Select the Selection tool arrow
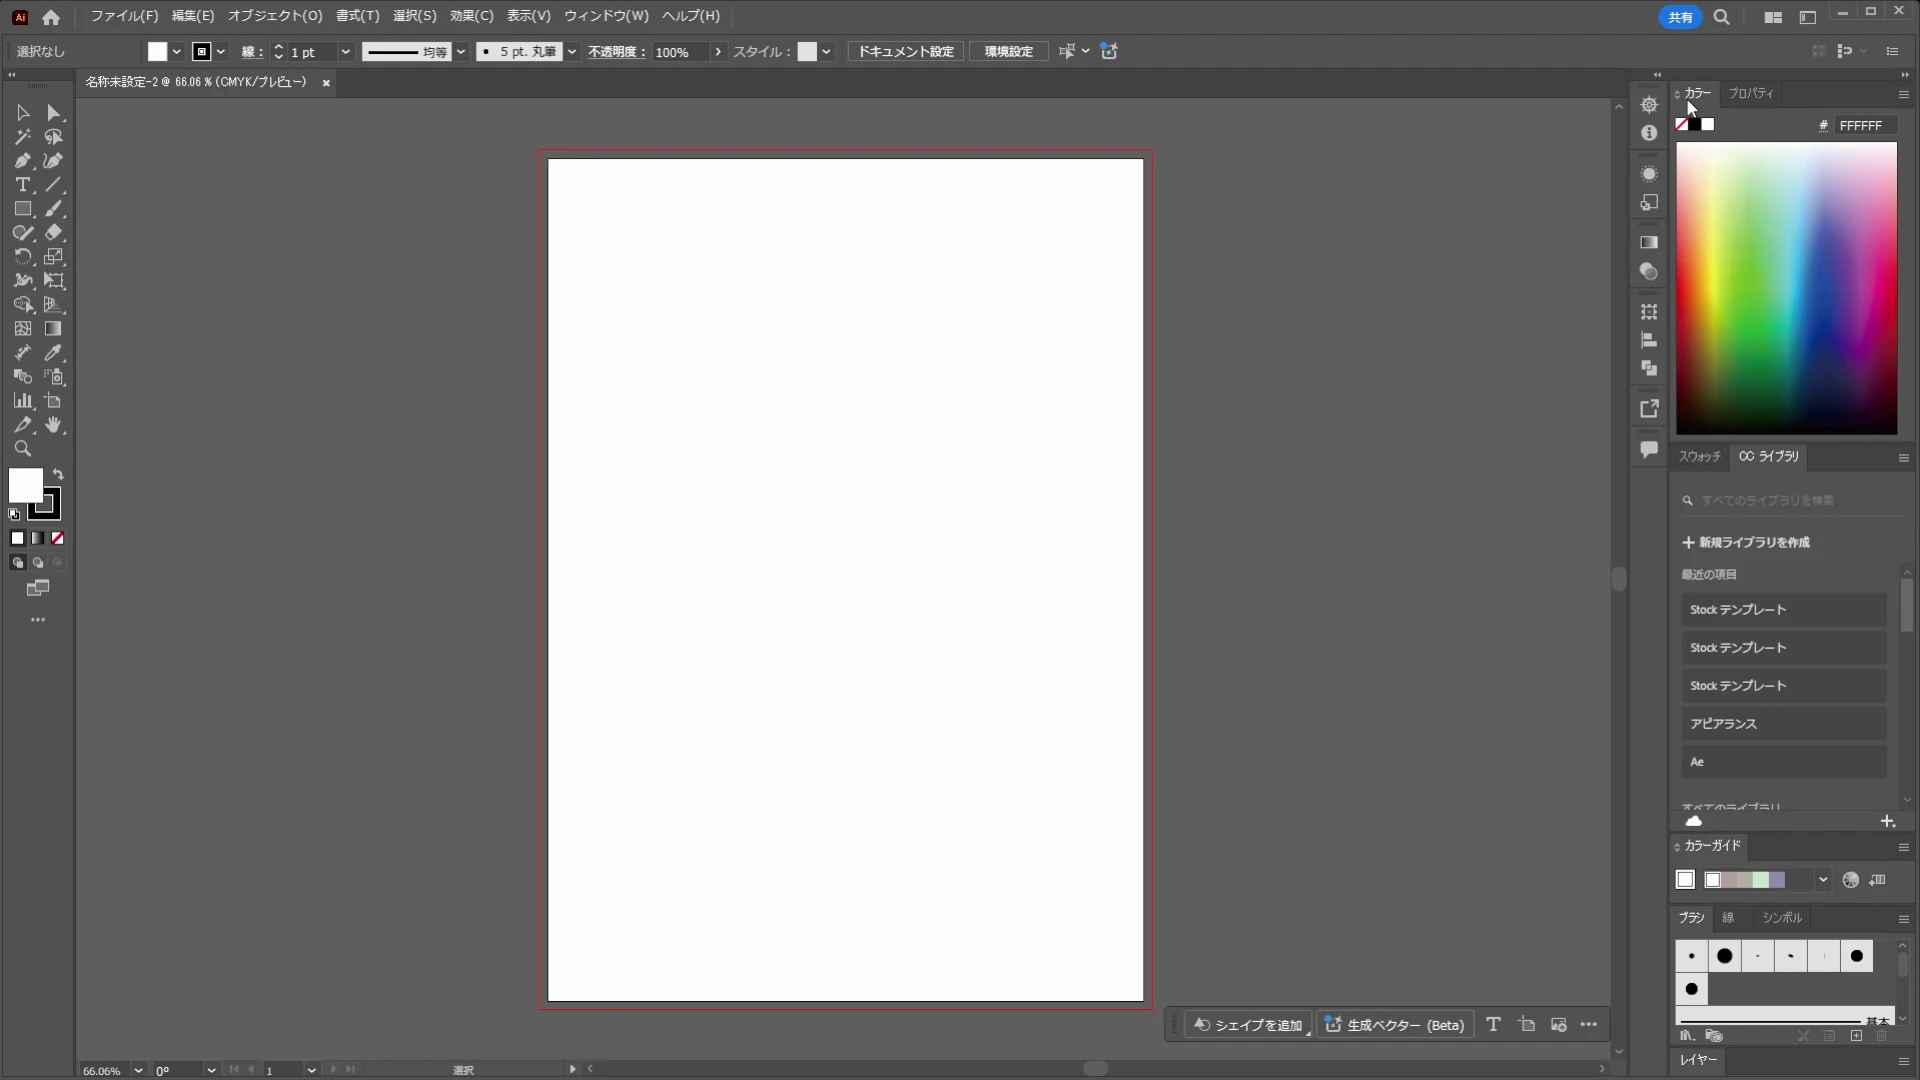 [x=23, y=113]
